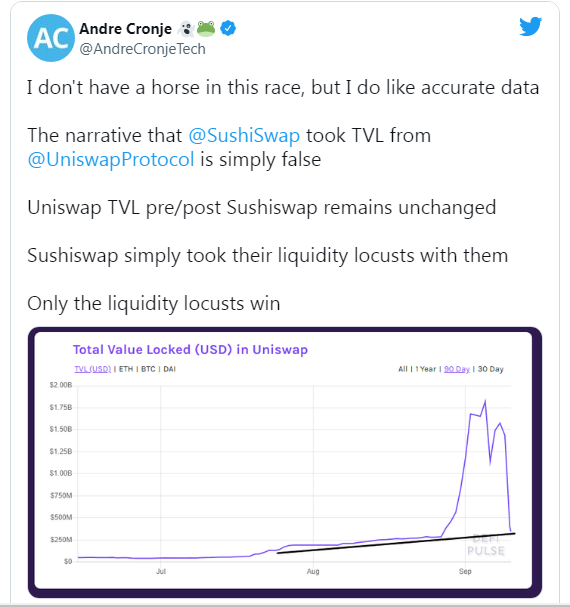Select the TVL (USD) chart tab

pyautogui.click(x=93, y=369)
